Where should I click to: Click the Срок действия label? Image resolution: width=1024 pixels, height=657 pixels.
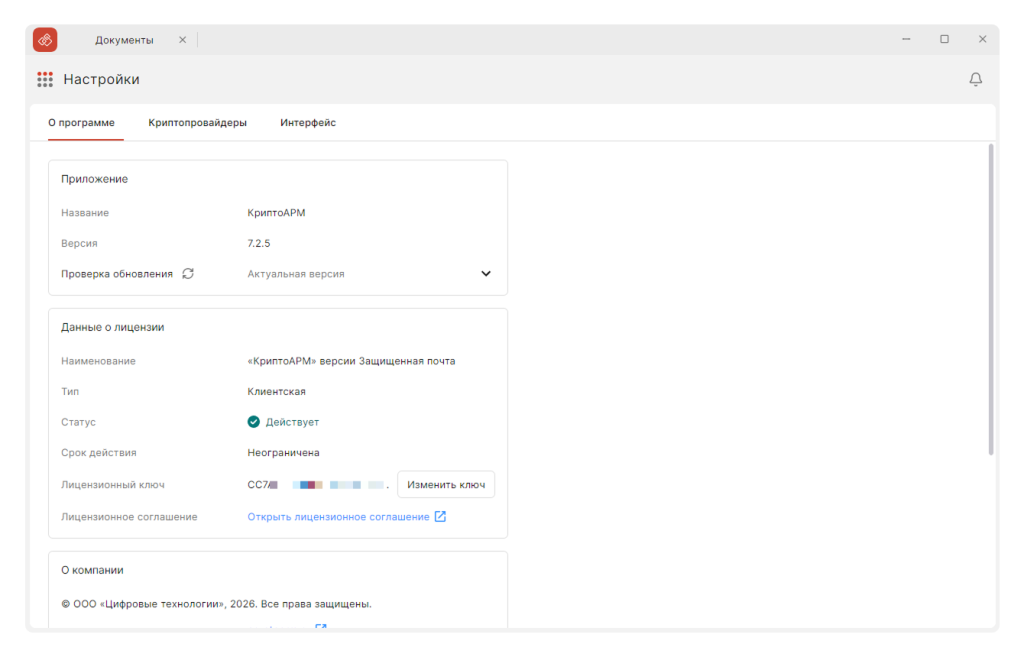coord(99,453)
